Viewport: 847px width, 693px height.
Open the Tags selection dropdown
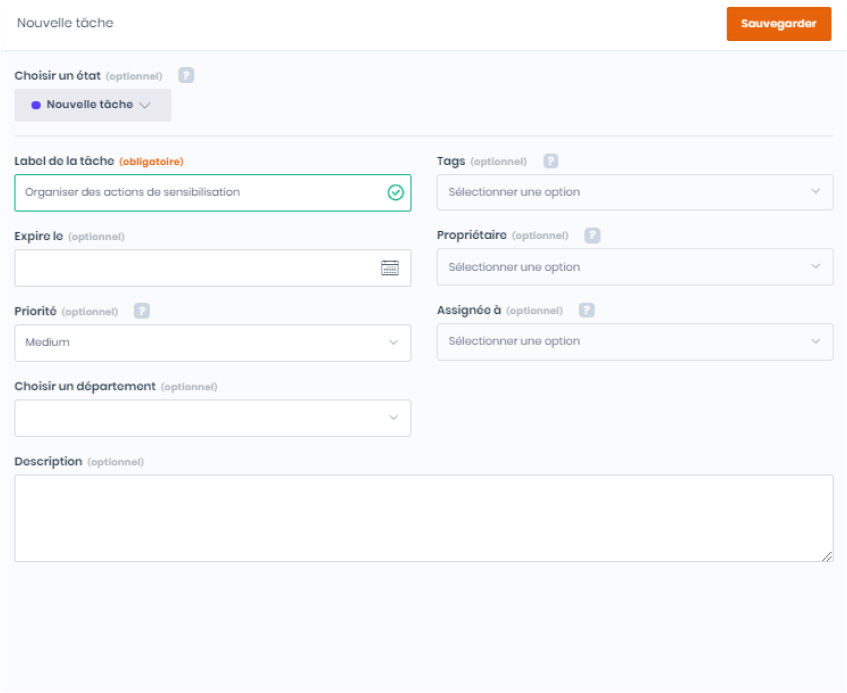point(634,192)
